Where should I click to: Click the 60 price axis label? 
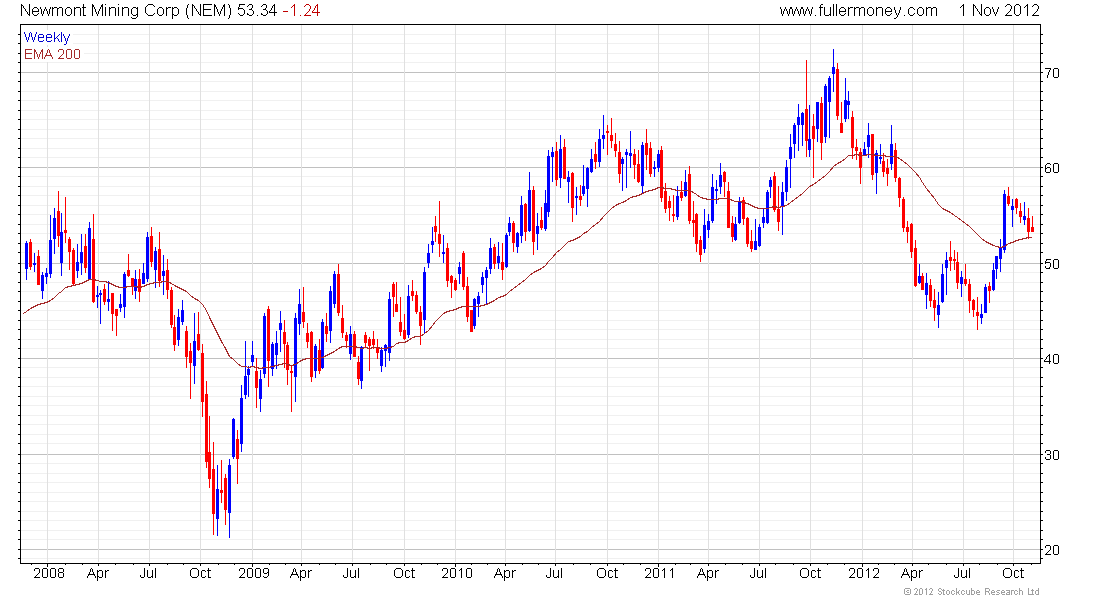(1052, 168)
